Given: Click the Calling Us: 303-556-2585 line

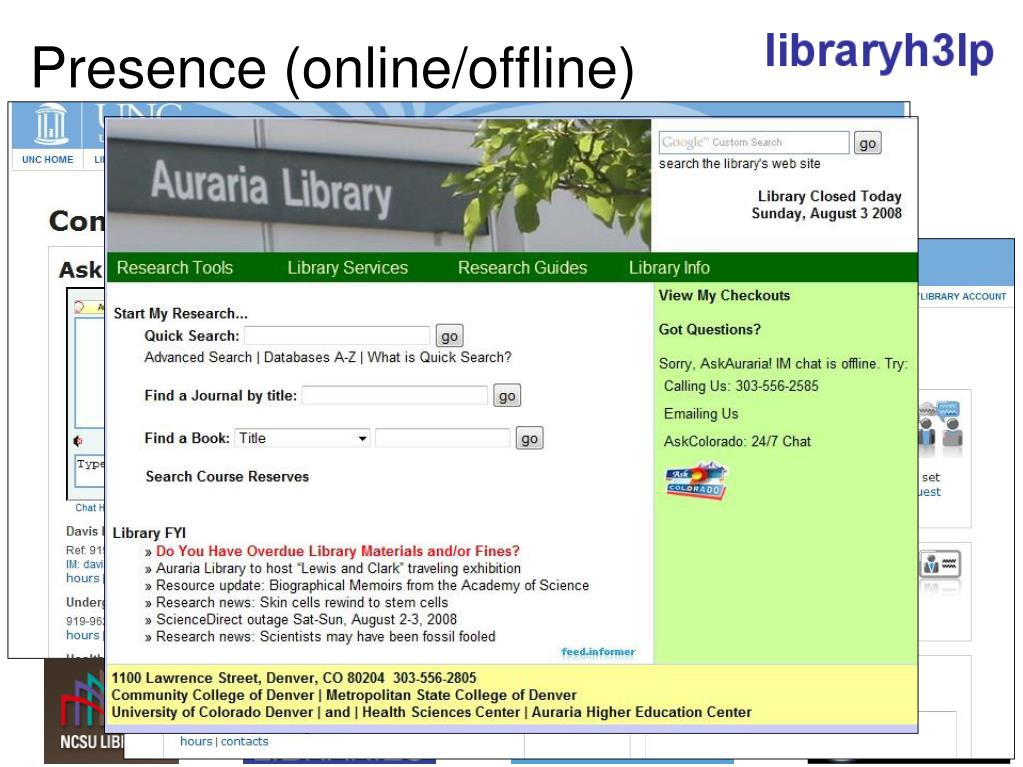Looking at the screenshot, I should pos(741,386).
